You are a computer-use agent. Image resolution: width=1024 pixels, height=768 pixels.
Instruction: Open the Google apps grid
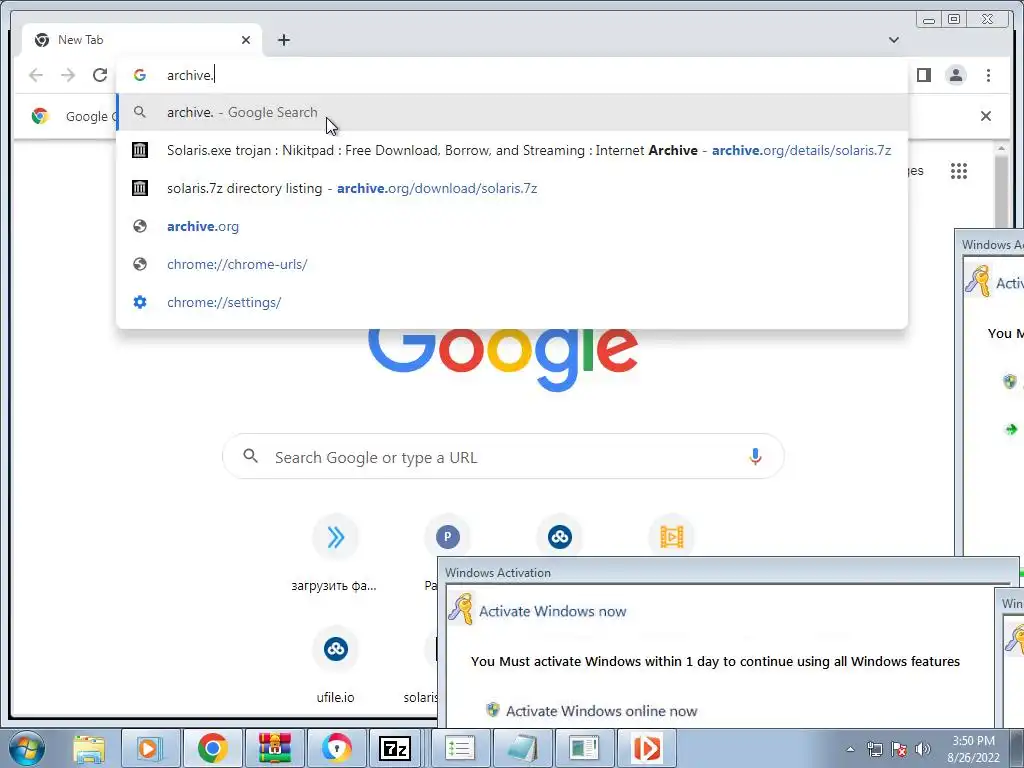[959, 171]
